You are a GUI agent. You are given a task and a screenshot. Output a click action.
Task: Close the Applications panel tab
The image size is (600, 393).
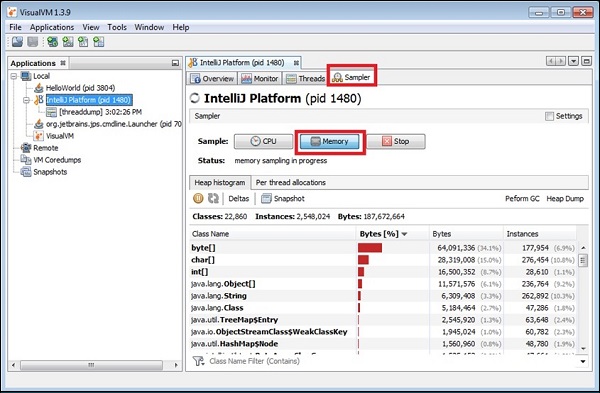tap(63, 63)
